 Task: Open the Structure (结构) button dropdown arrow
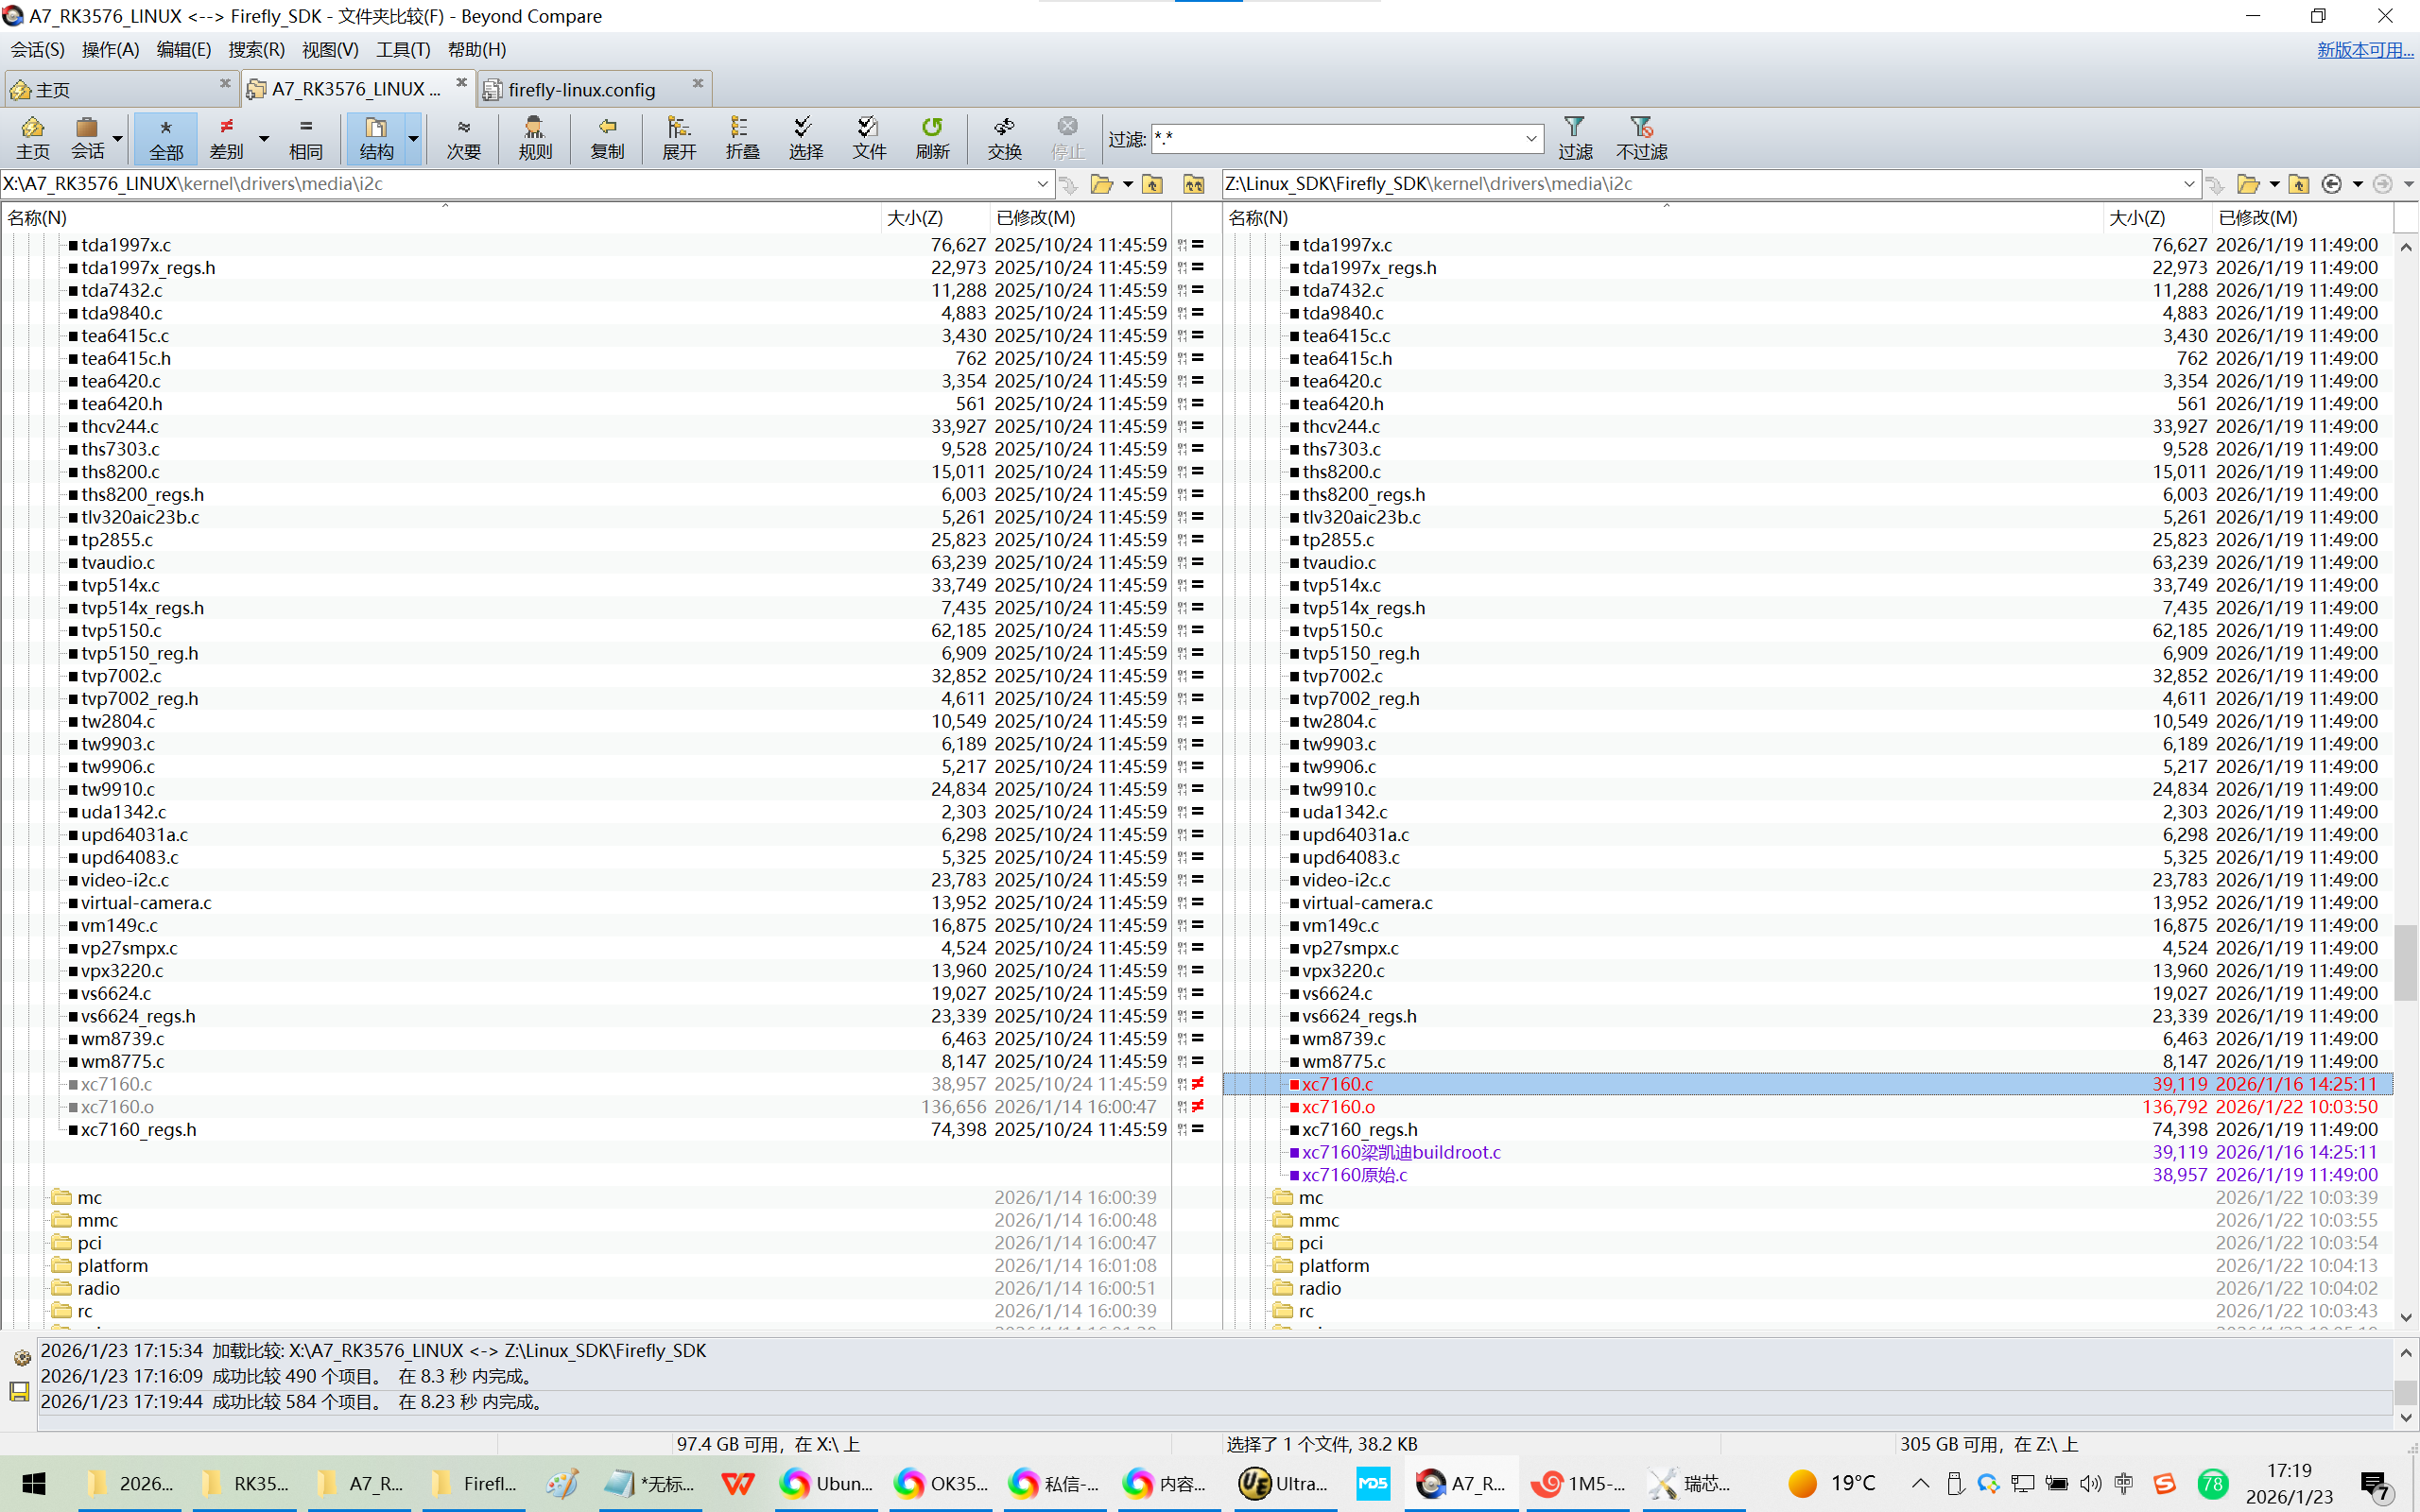click(x=413, y=139)
